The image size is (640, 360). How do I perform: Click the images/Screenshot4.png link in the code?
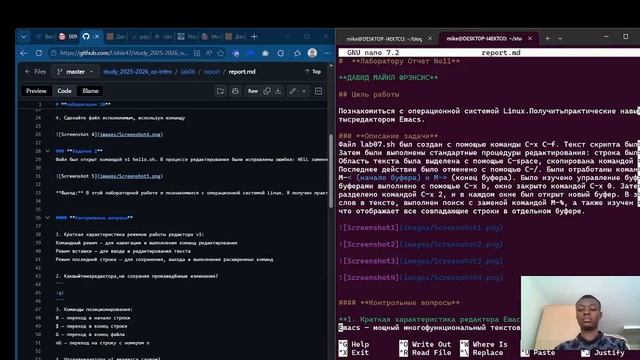point(131,134)
